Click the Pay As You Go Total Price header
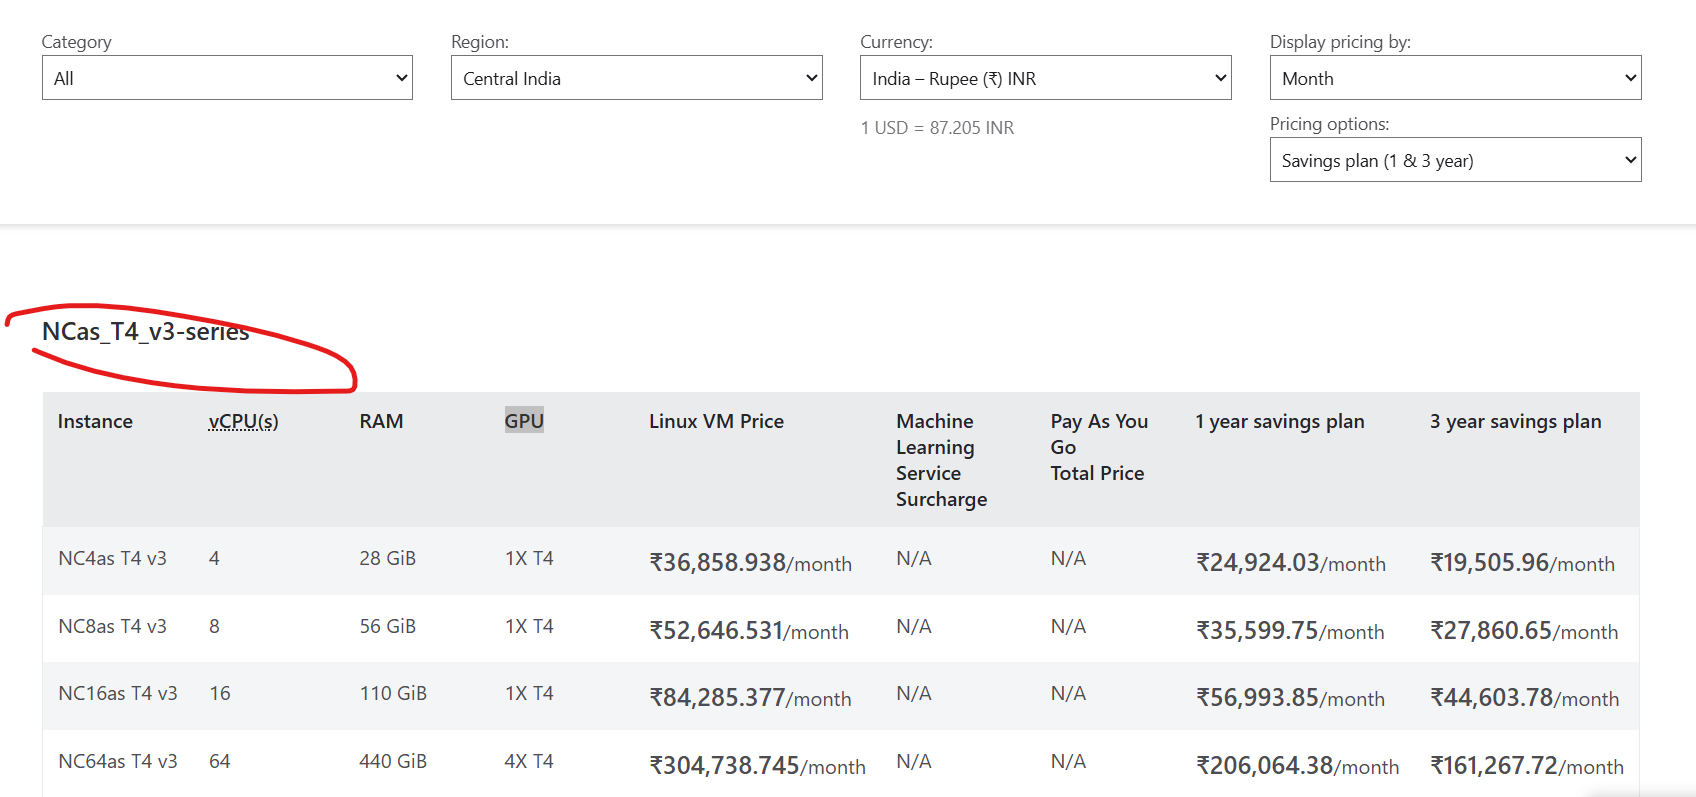This screenshot has height=797, width=1696. point(1099,447)
